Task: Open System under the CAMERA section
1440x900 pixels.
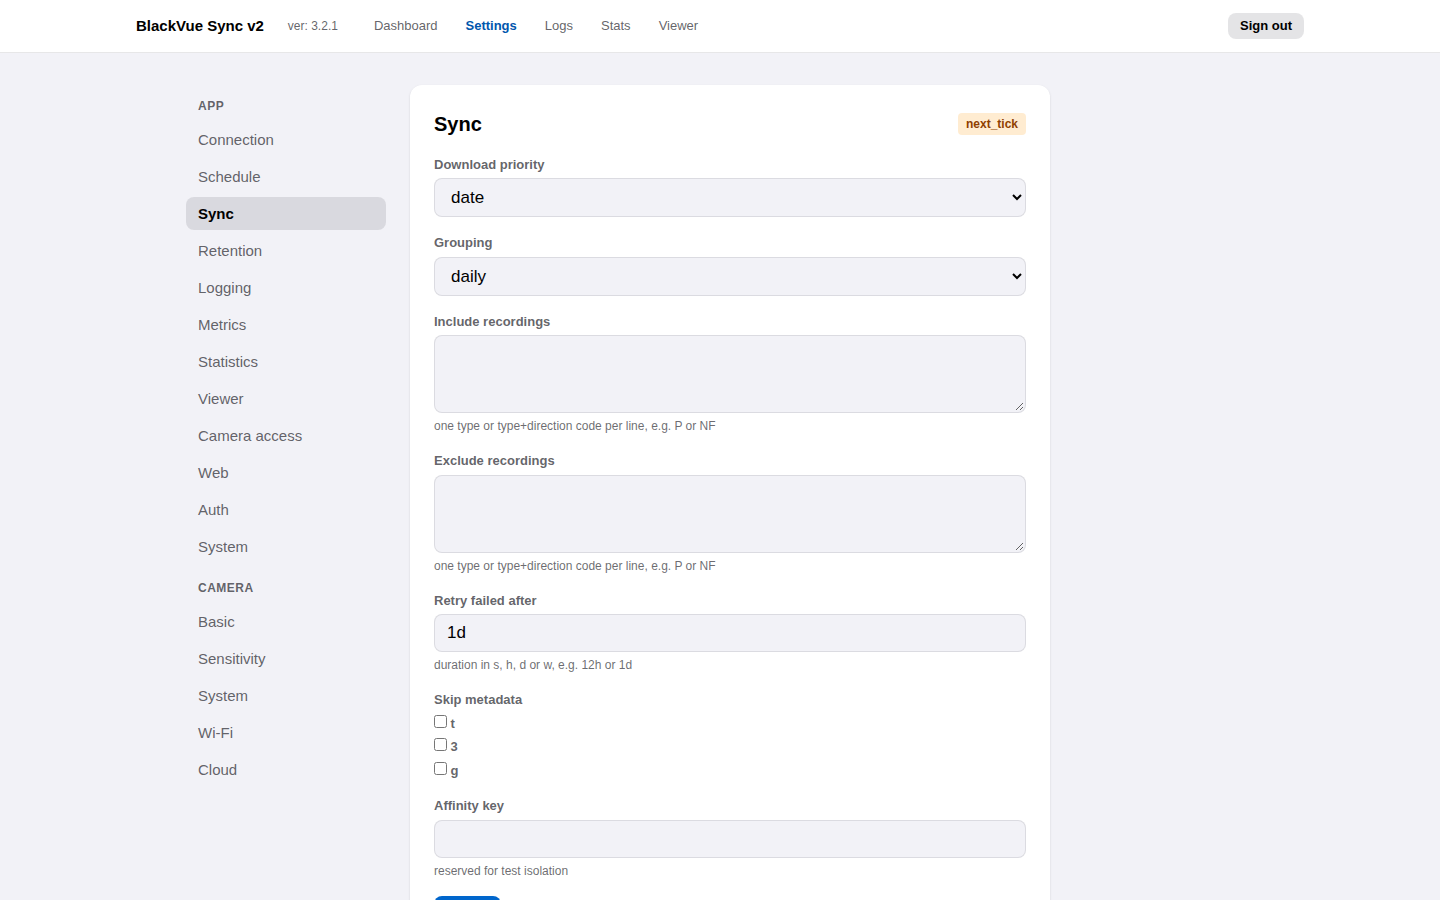Action: click(x=286, y=696)
